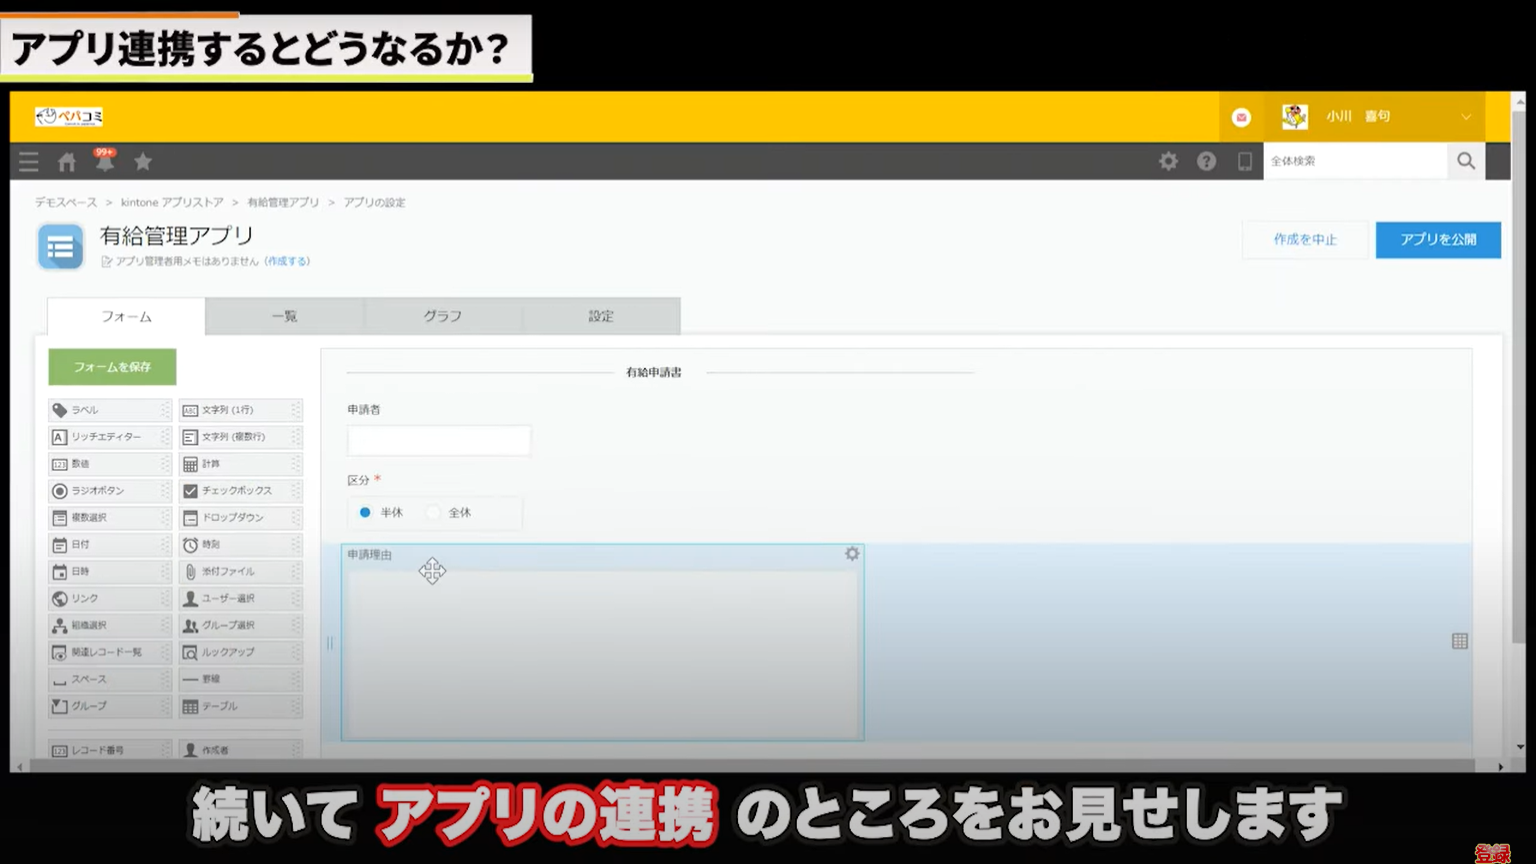Image resolution: width=1536 pixels, height=864 pixels.
Task: Add a ドロップダウン field from the palette
Action: (x=233, y=517)
